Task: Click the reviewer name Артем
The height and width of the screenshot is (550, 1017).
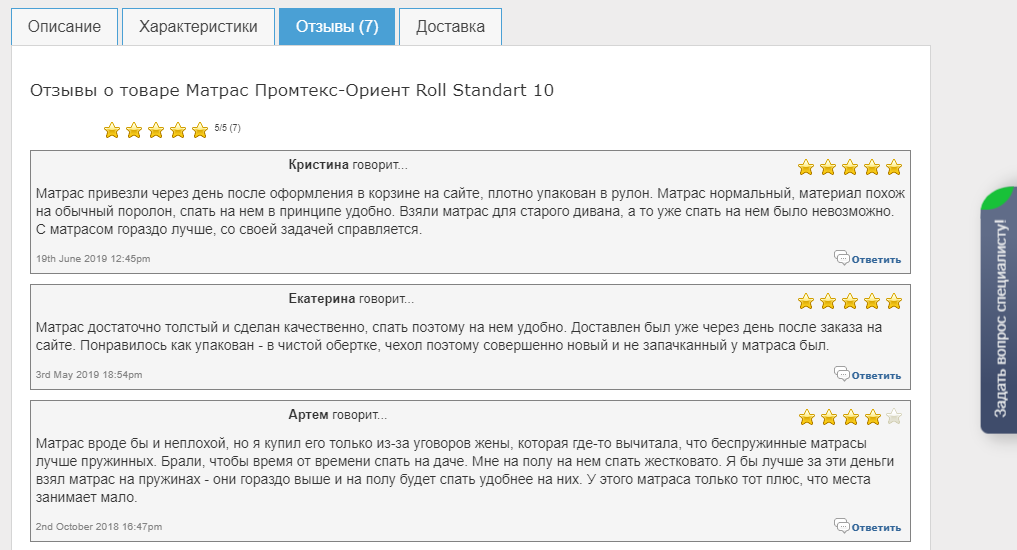Action: click(x=308, y=415)
